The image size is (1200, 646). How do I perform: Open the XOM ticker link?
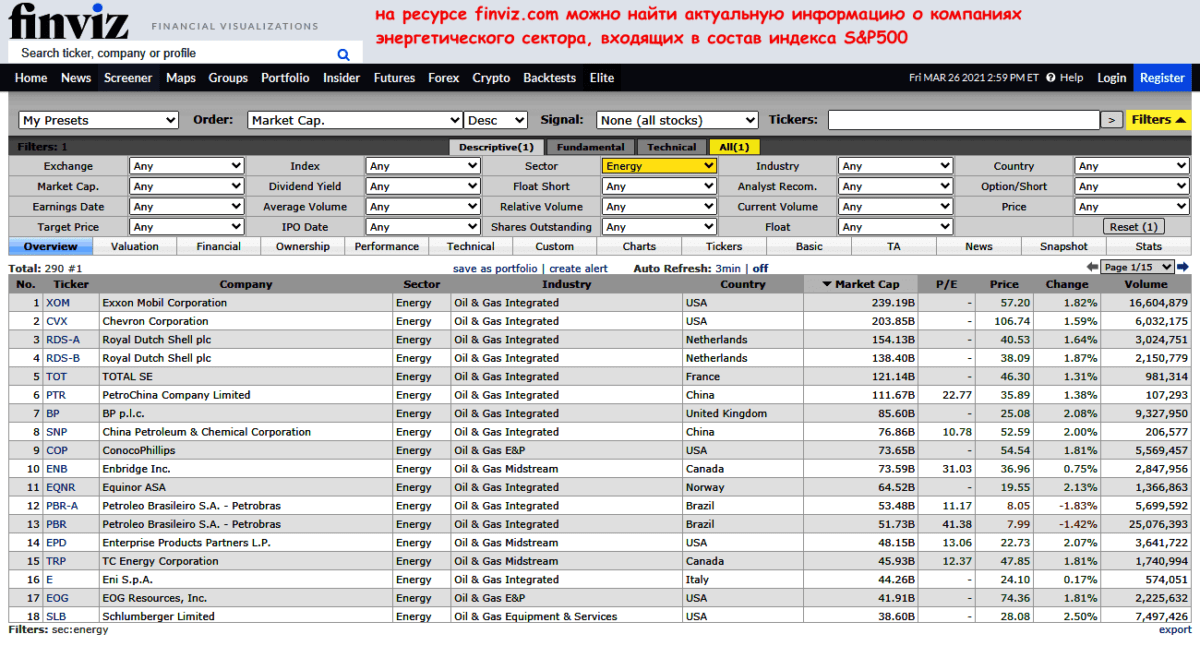[x=58, y=303]
